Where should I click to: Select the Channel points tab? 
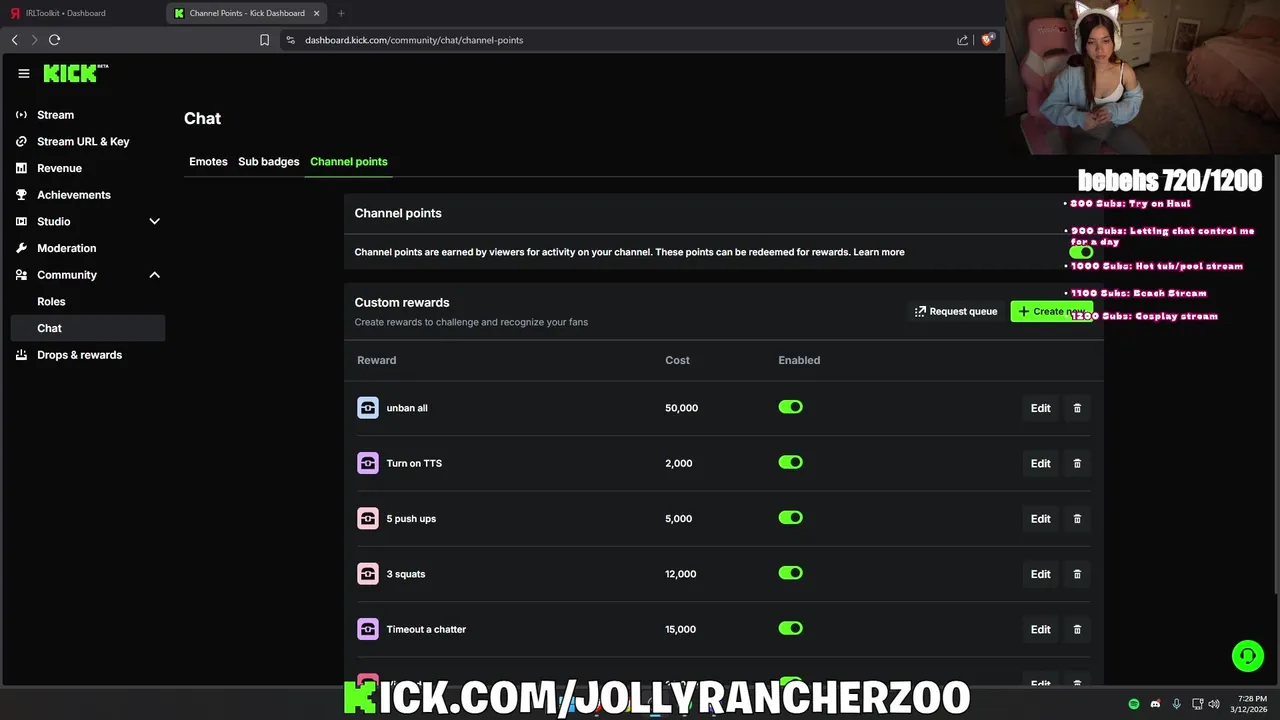point(348,161)
